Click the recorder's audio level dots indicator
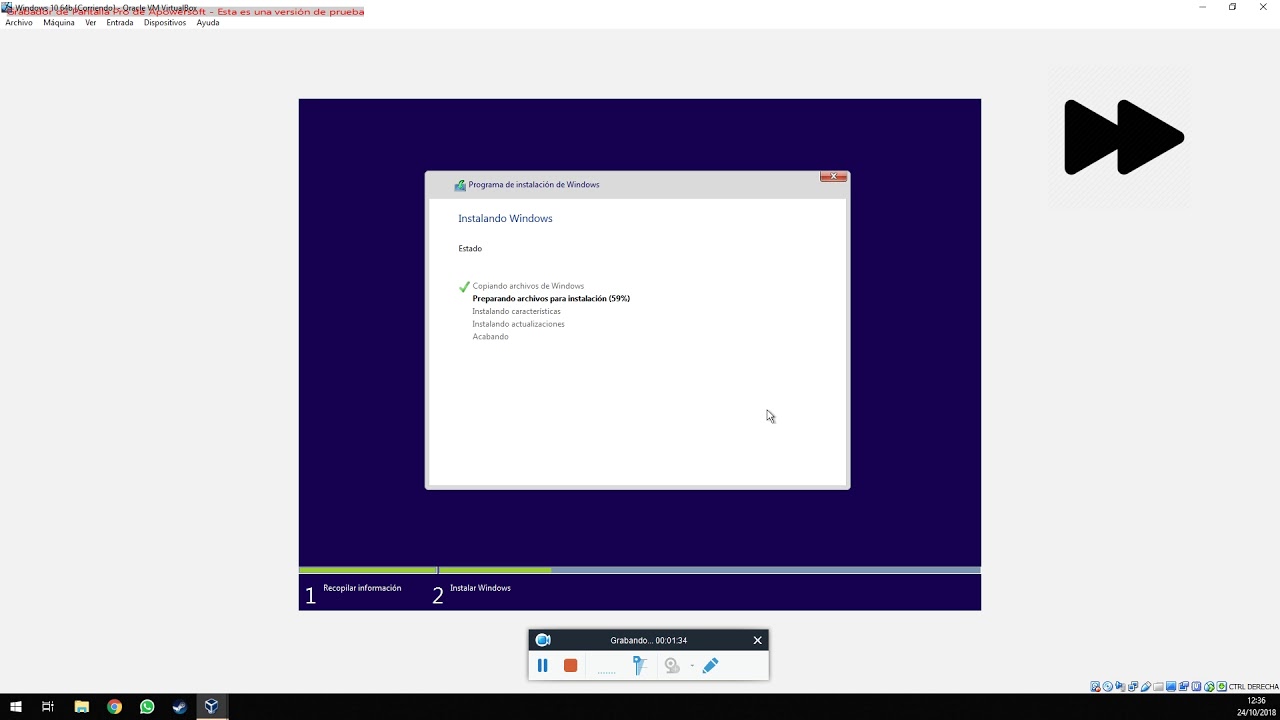Viewport: 1280px width, 720px height. point(606,672)
